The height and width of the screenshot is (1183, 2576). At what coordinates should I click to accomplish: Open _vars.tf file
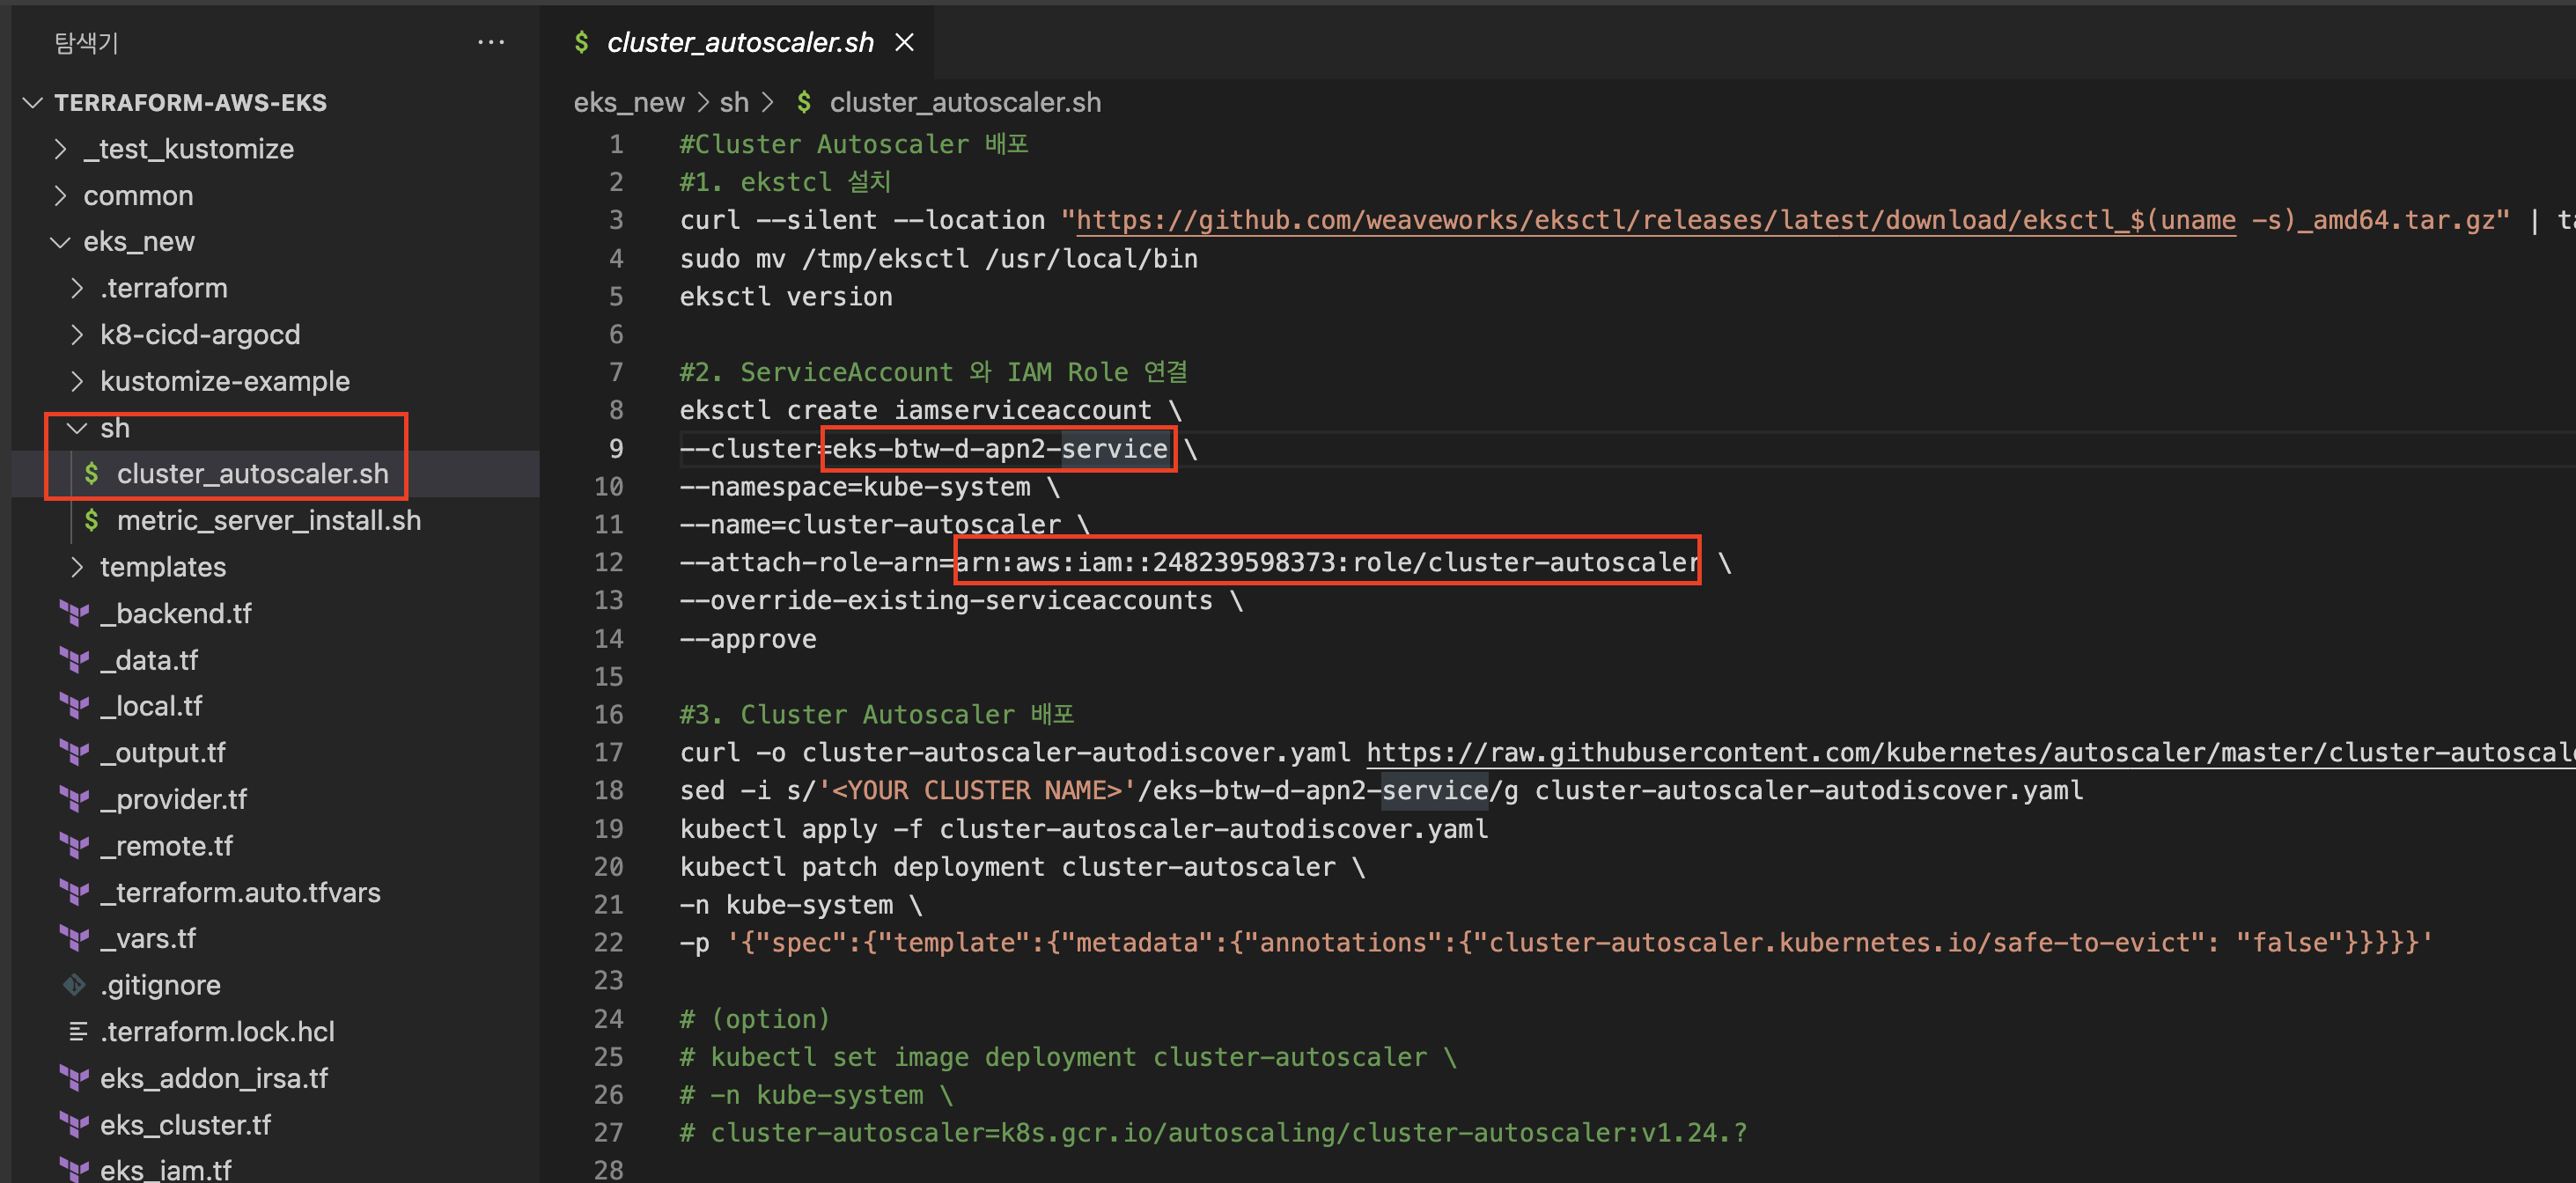click(148, 938)
